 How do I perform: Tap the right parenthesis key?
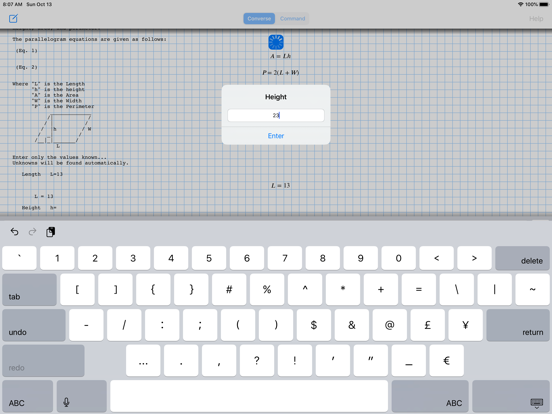tap(276, 325)
